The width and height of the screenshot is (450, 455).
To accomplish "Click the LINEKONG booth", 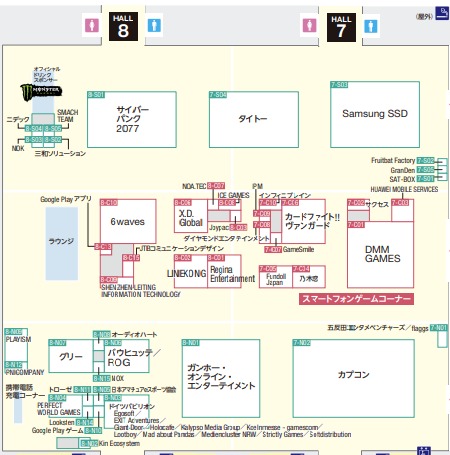I will coord(191,271).
